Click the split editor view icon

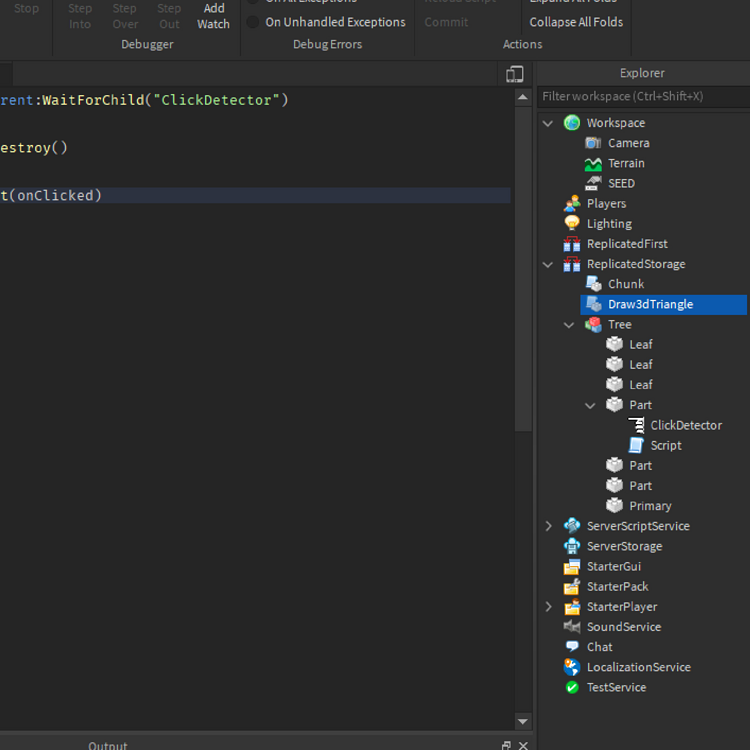[x=514, y=74]
